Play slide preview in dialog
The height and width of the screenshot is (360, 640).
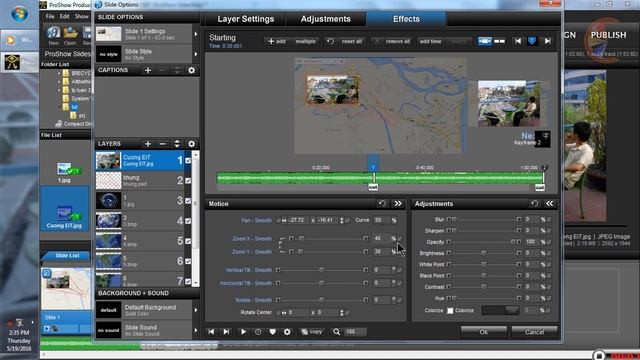coord(243,332)
